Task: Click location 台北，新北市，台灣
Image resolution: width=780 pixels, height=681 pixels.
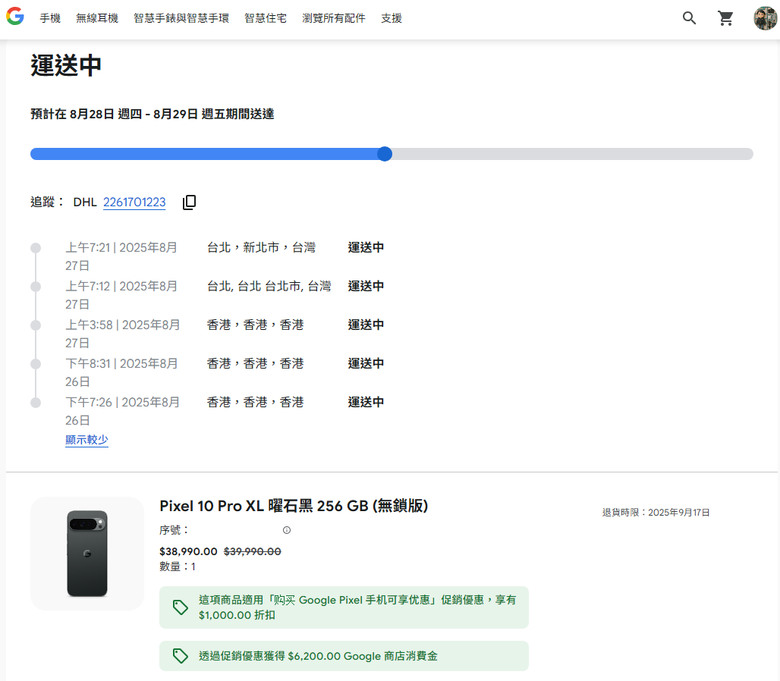Action: point(261,247)
